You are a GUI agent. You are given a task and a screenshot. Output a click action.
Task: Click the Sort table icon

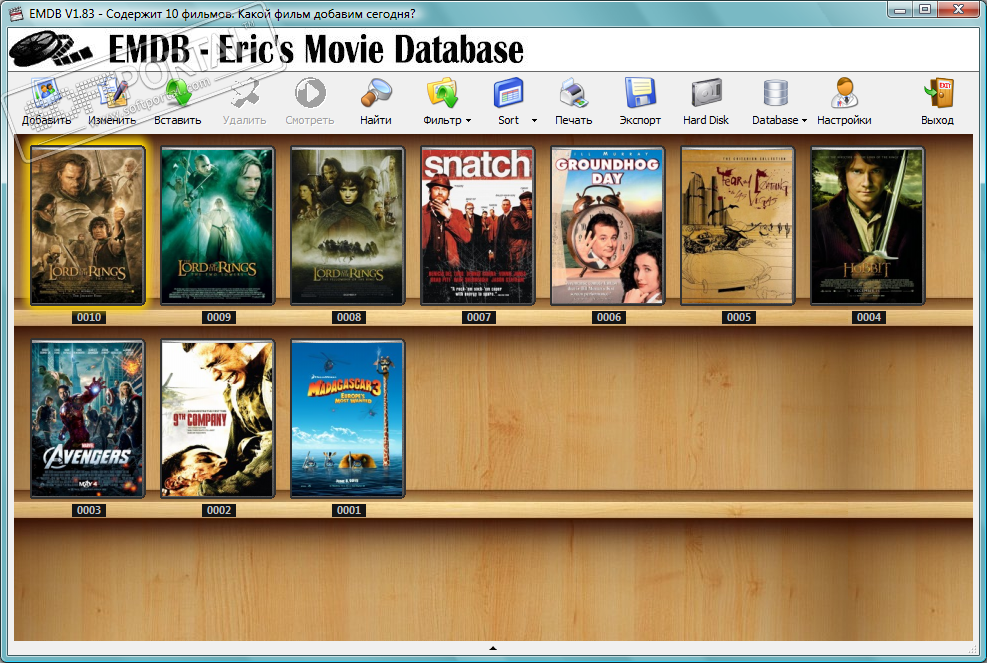click(509, 93)
